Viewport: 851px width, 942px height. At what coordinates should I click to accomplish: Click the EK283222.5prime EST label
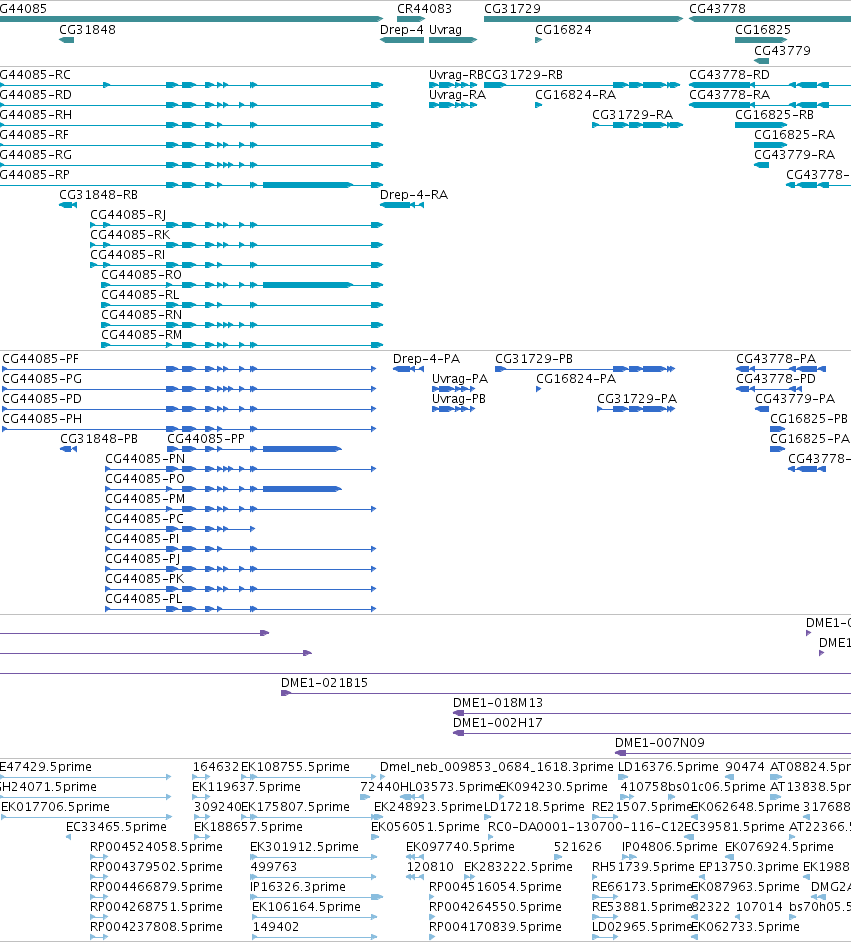tap(518, 866)
